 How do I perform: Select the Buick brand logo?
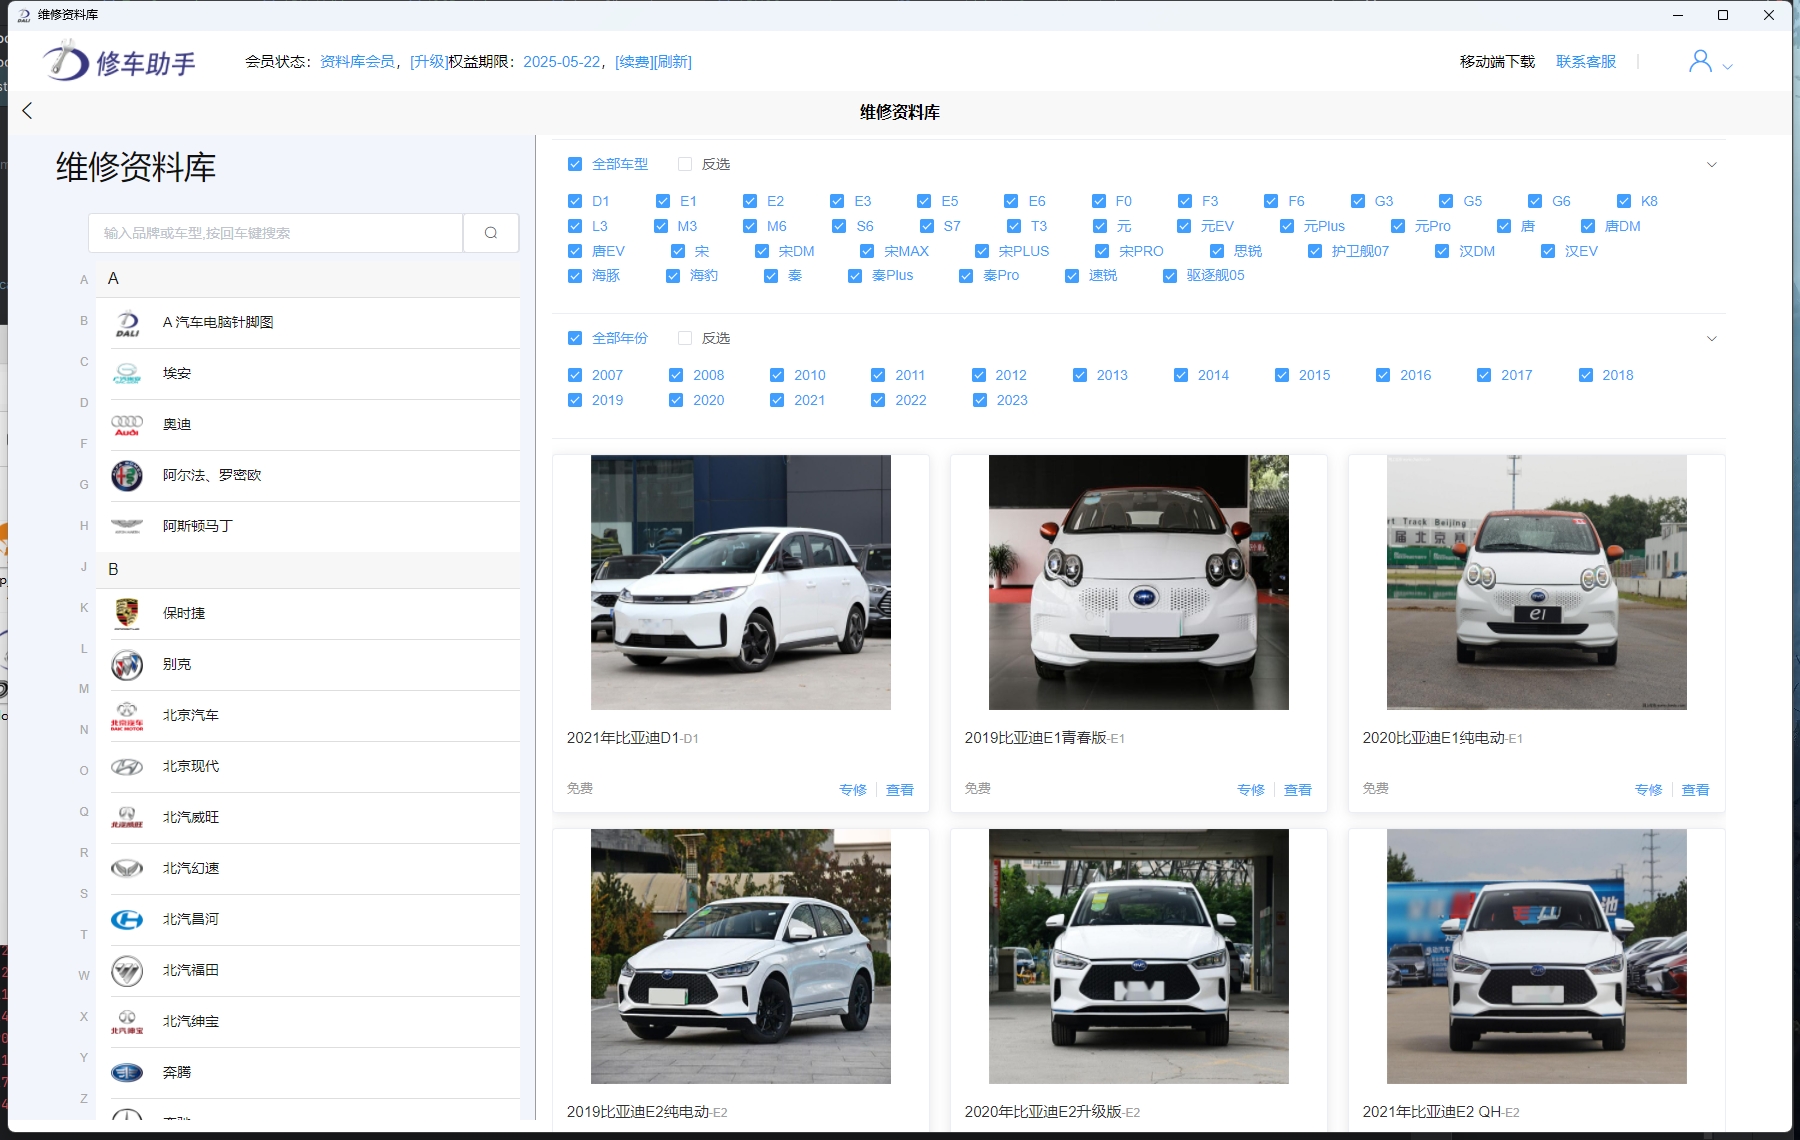coord(127,665)
